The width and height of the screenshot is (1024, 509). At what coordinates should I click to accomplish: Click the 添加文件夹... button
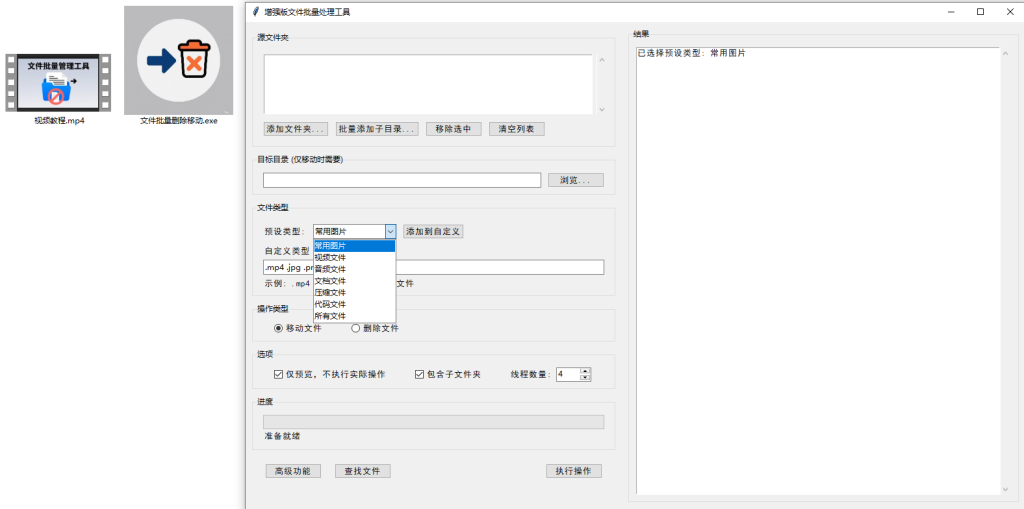point(296,129)
